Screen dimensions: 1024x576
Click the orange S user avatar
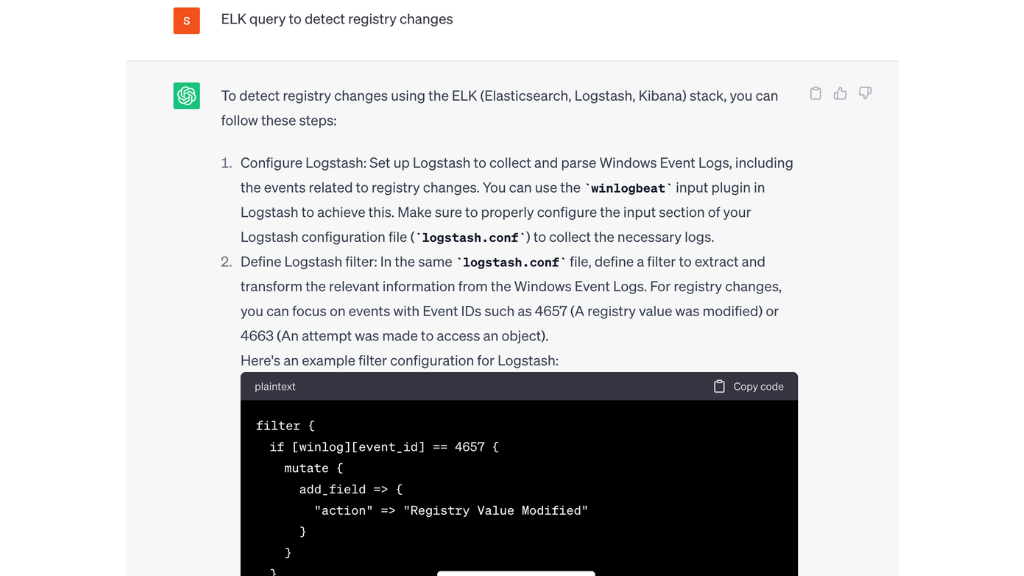coord(186,20)
